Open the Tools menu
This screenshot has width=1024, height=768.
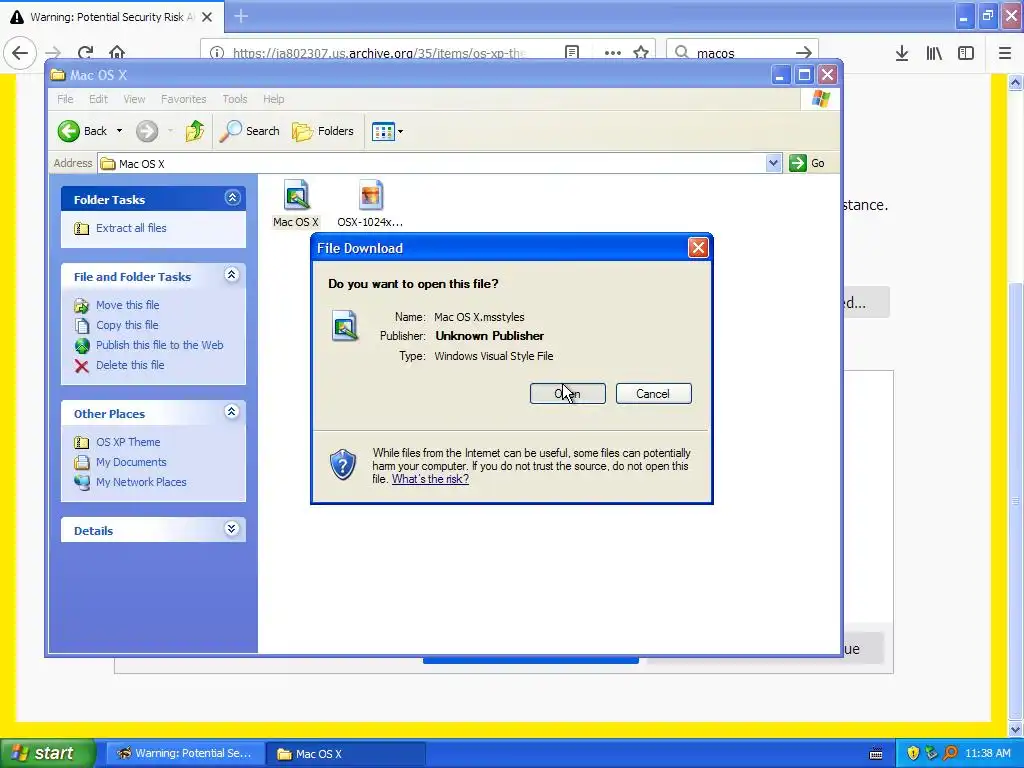234,99
